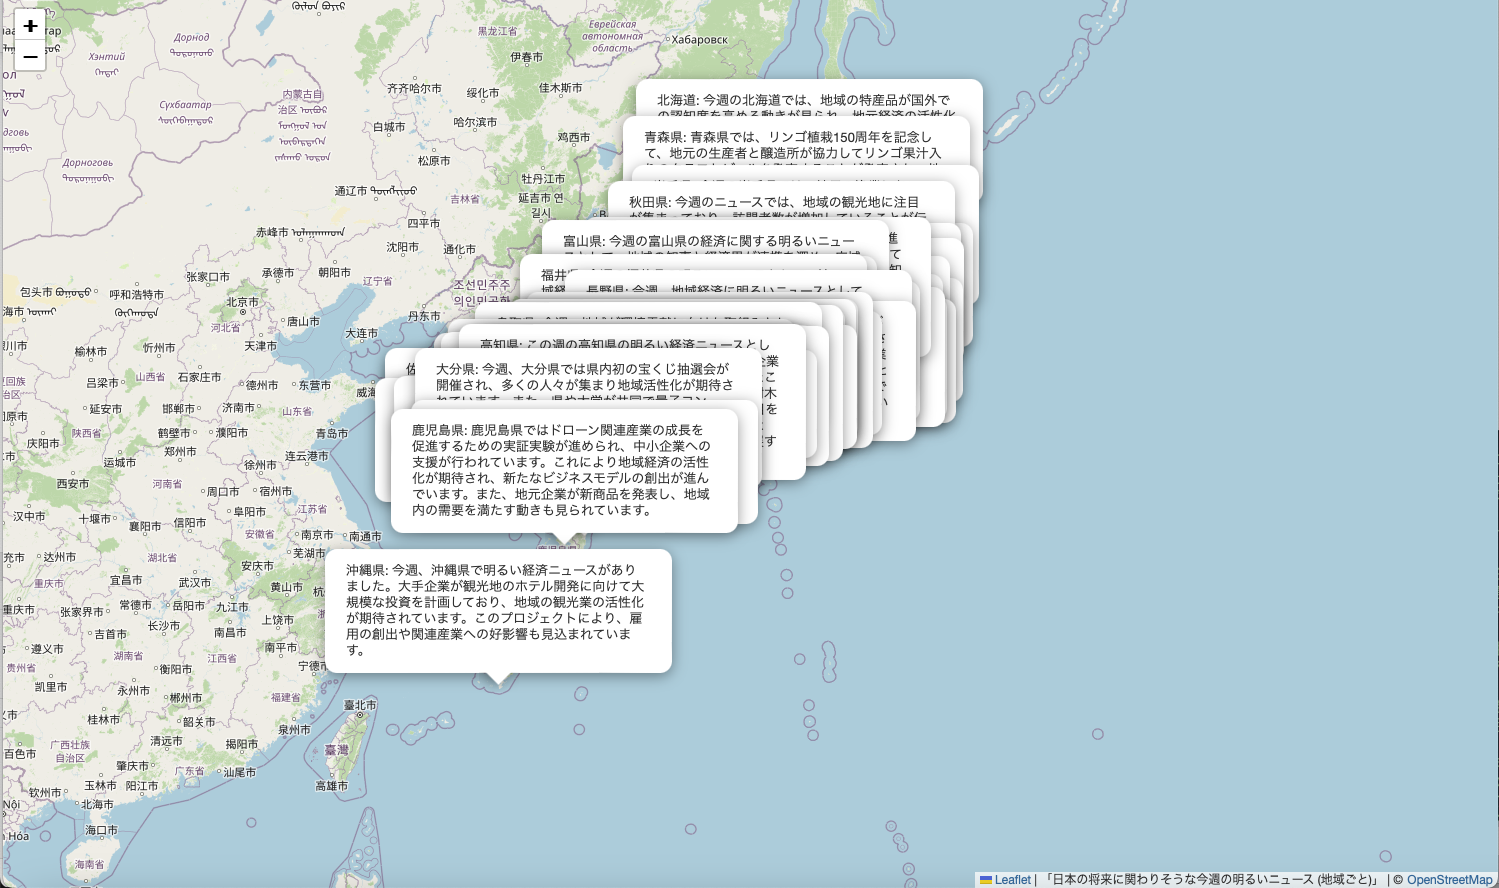Click the 齐齐哈尔市 map label
Screen dimensions: 1499x888
point(415,88)
